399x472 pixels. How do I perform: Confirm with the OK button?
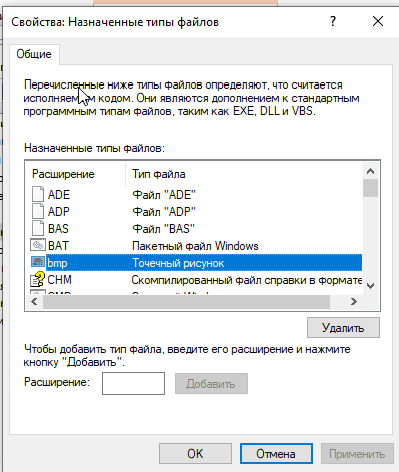click(195, 454)
